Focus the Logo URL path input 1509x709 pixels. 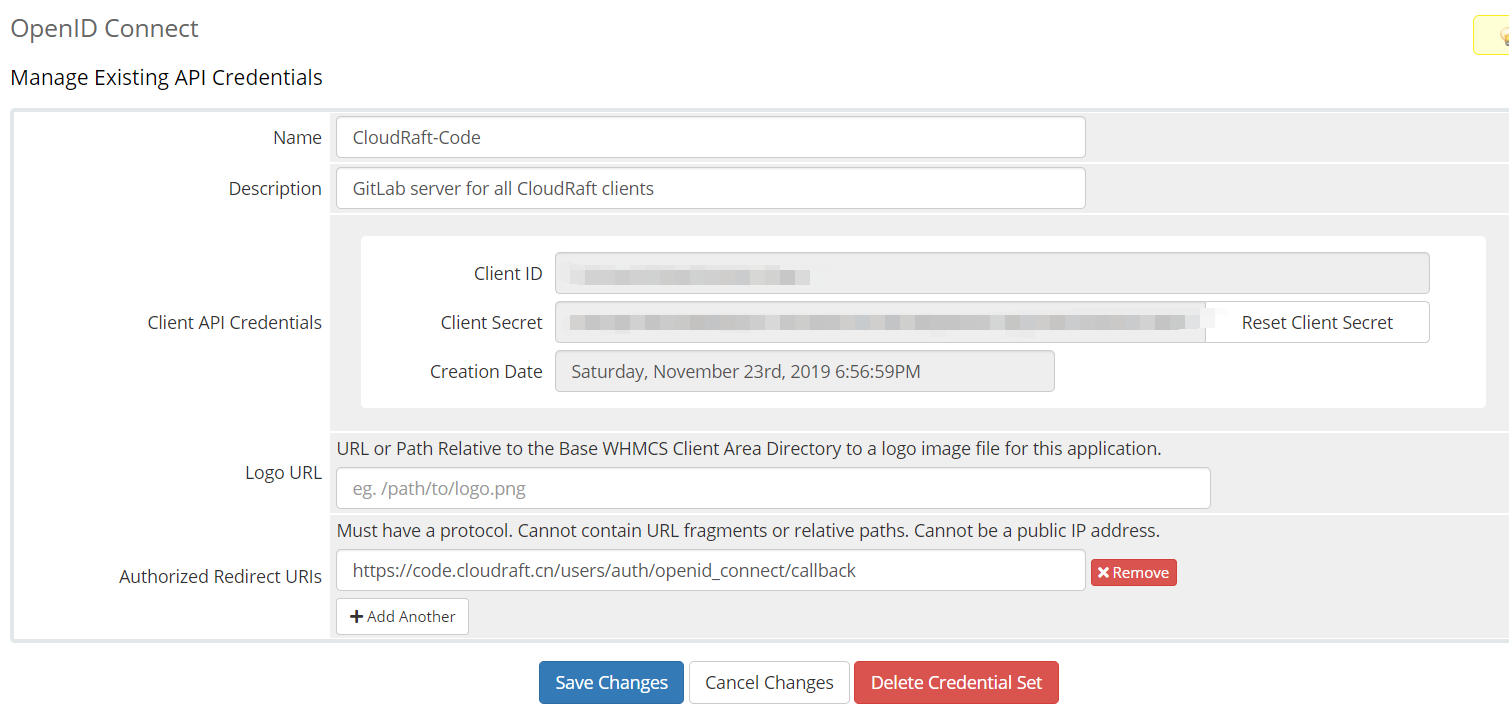[773, 489]
